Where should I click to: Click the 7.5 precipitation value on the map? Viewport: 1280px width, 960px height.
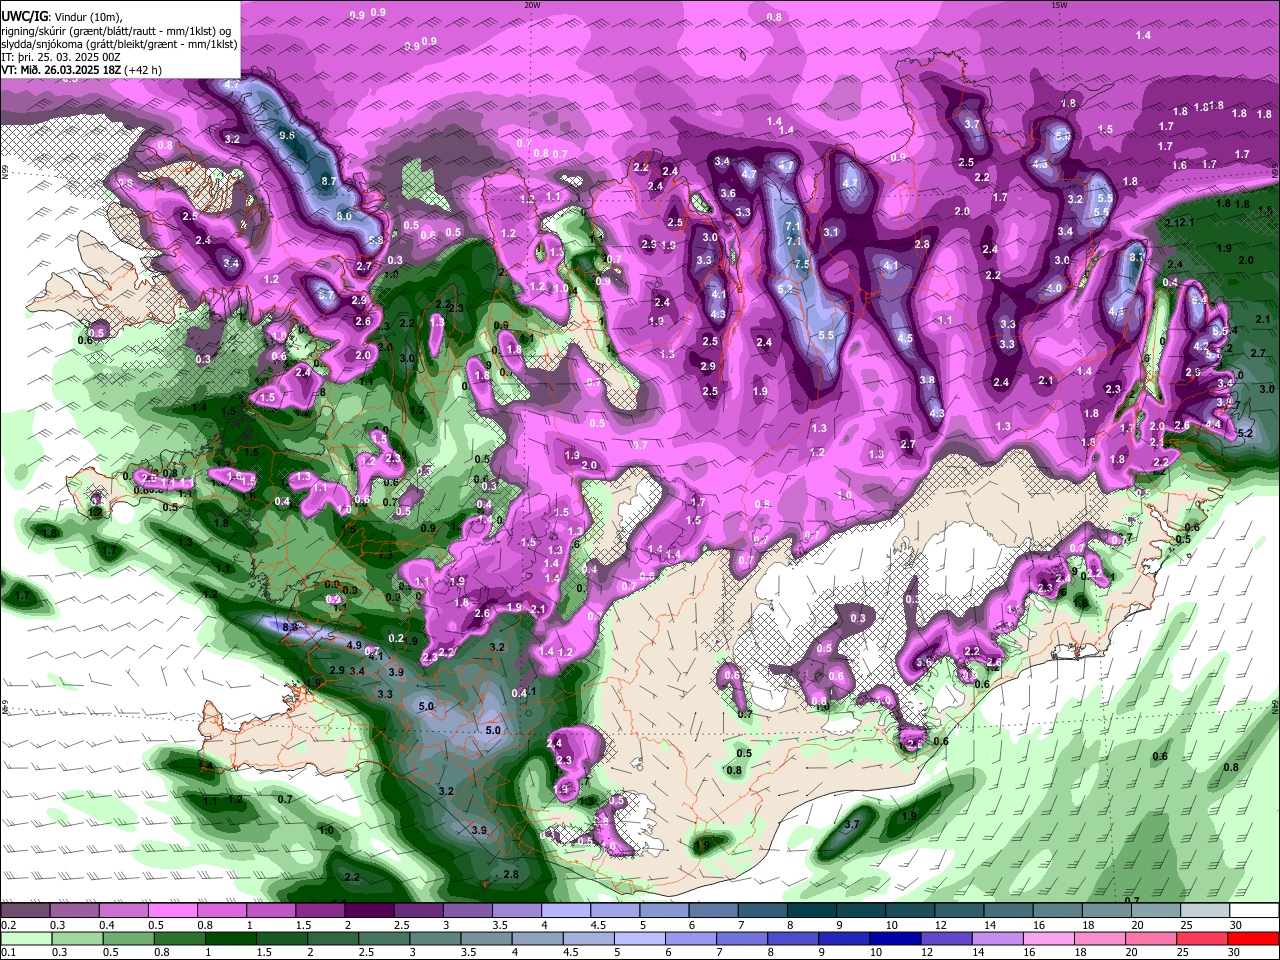pos(801,264)
